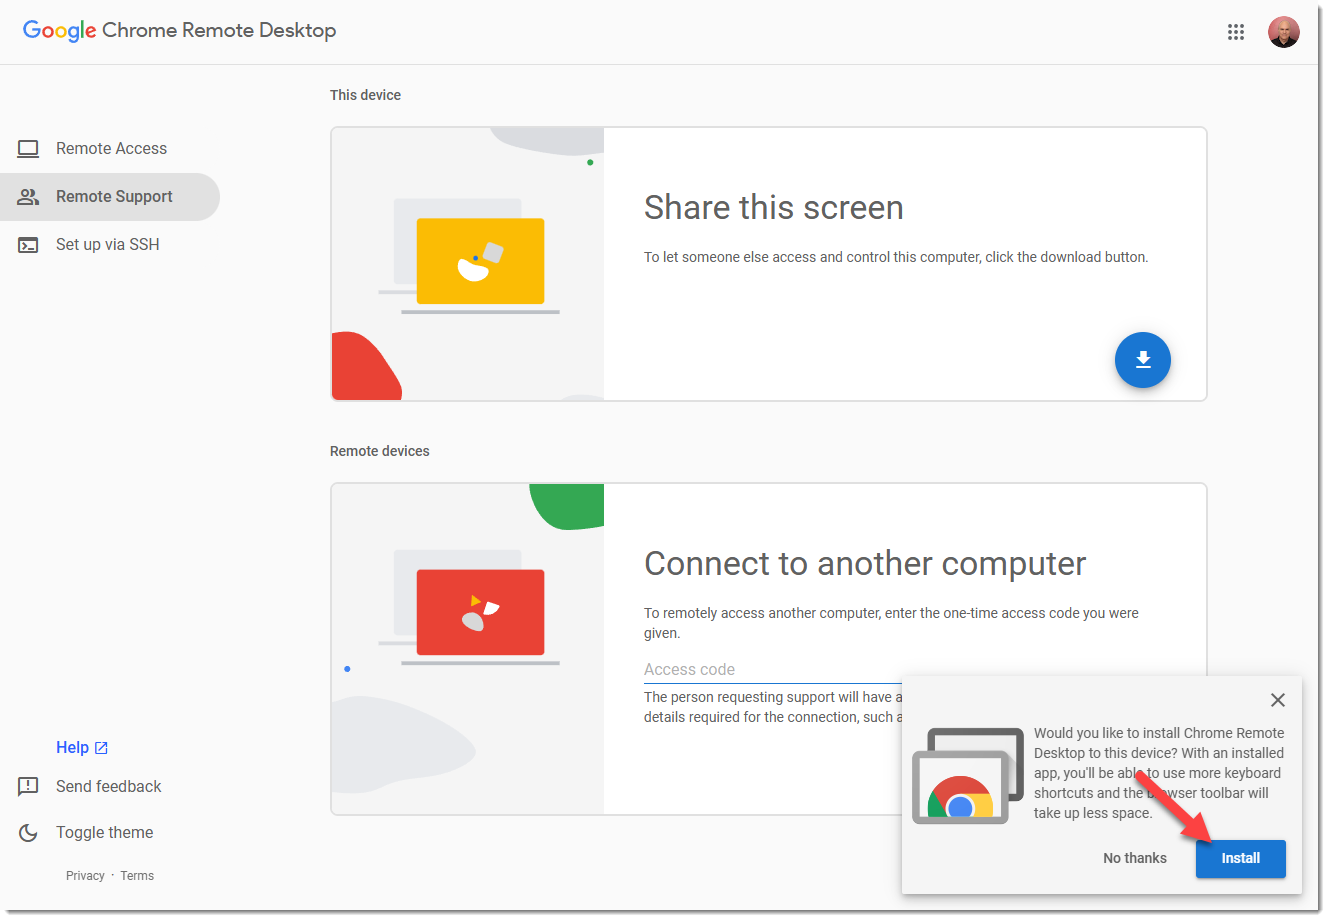This screenshot has width=1328, height=920.
Task: Click the one-time access code description
Action: (891, 623)
